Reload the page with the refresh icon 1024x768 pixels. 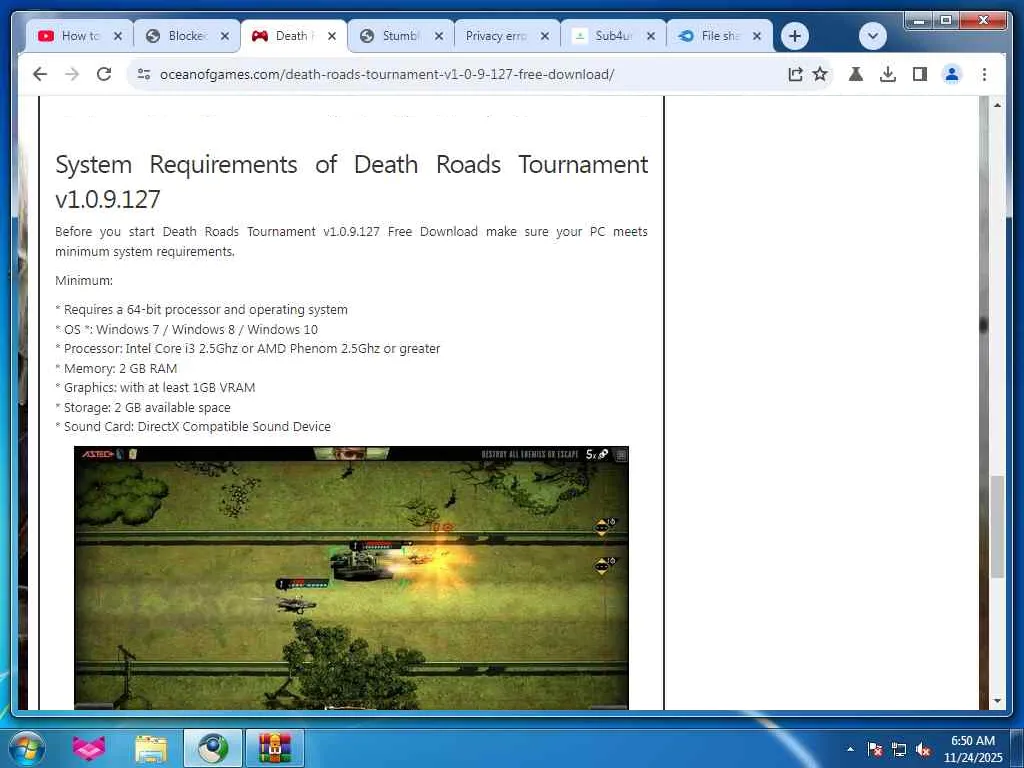coord(104,74)
